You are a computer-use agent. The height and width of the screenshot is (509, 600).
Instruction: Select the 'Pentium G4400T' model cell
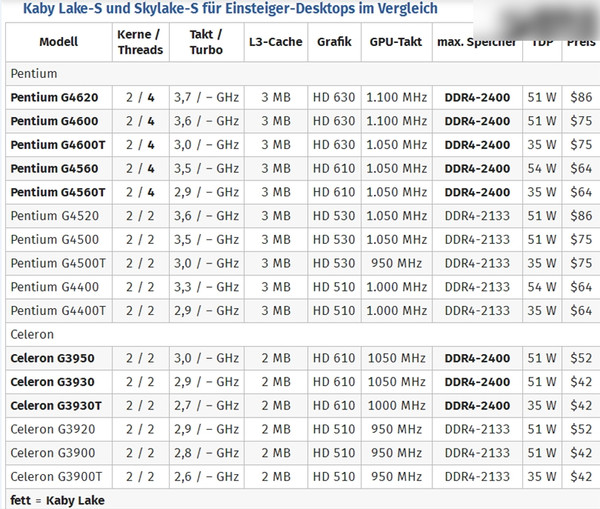[58, 311]
